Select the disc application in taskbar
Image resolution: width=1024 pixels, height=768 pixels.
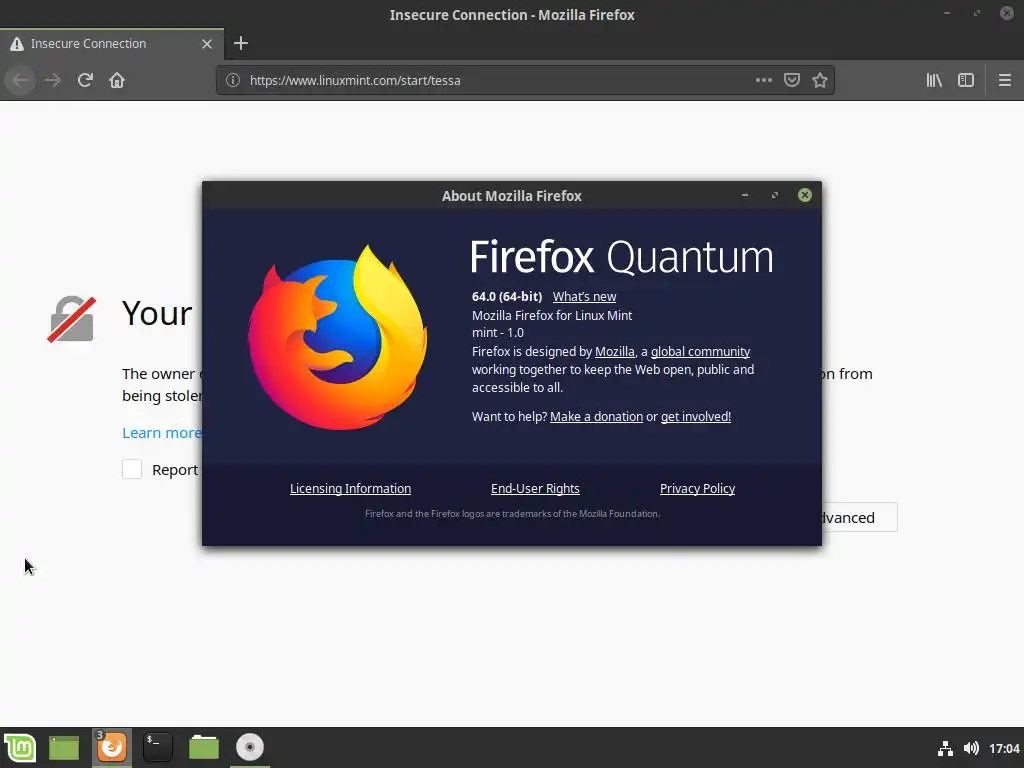pos(249,748)
